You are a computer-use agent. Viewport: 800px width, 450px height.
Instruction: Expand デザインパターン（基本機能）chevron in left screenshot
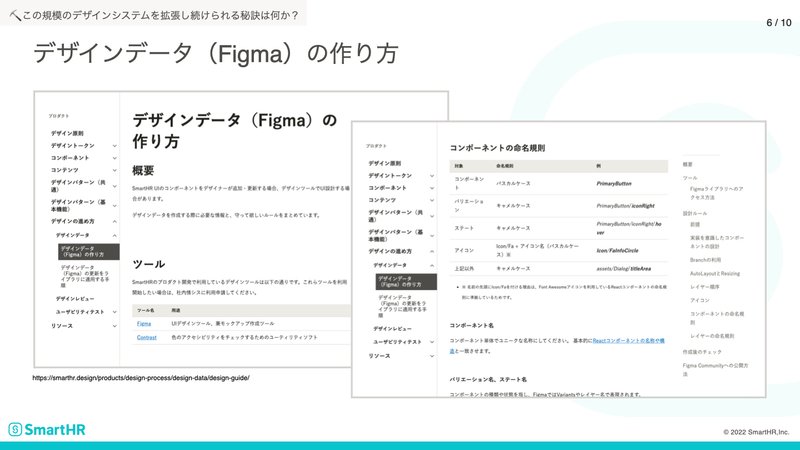[x=114, y=206]
